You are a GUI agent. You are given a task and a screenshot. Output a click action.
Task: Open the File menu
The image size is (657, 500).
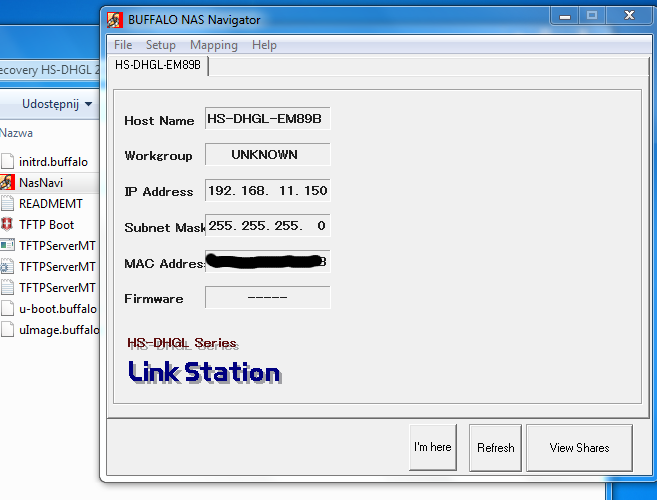coord(123,45)
